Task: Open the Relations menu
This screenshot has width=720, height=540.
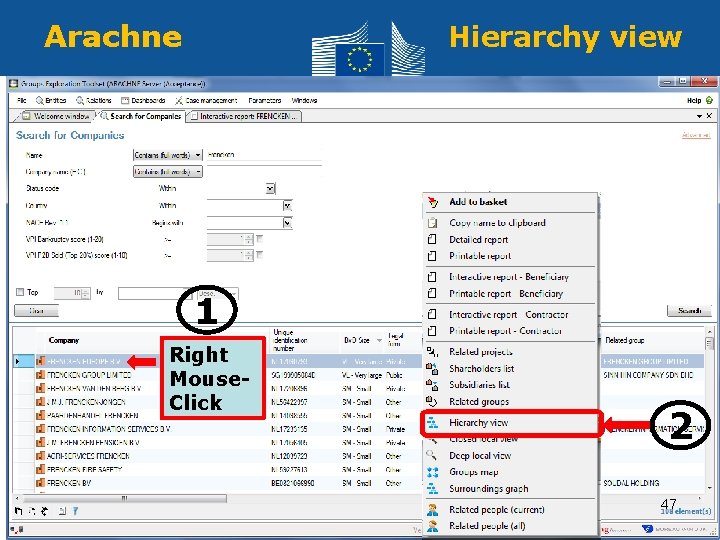Action: [94, 100]
